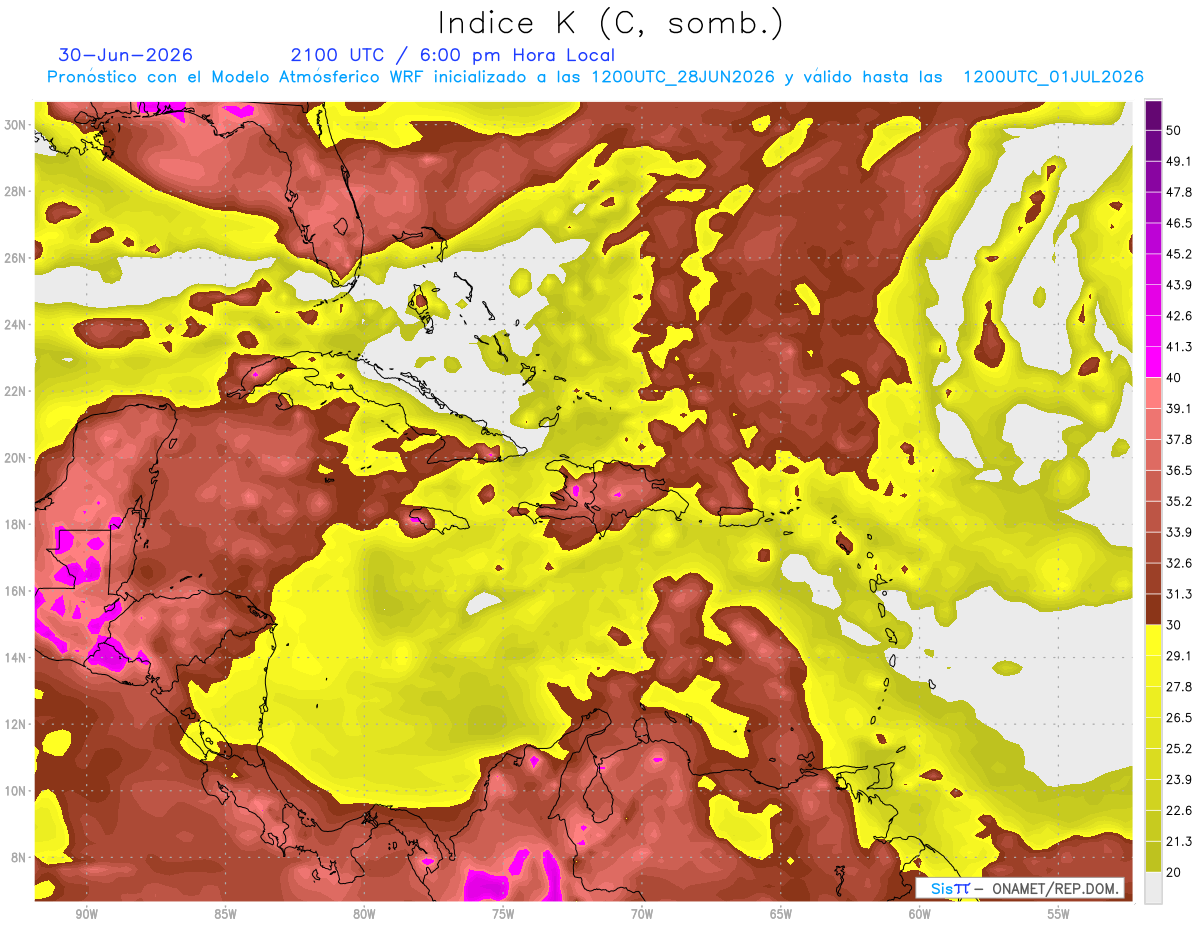Click the 70W longitude axis label
The image size is (1200, 927).
coord(642,915)
